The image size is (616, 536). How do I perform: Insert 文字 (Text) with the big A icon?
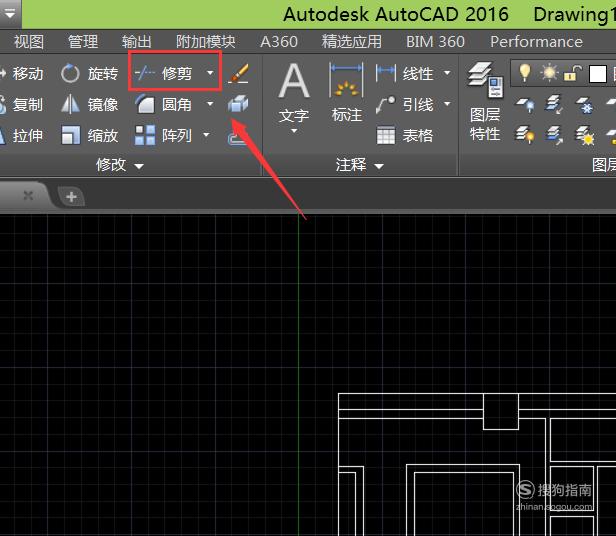(x=294, y=92)
